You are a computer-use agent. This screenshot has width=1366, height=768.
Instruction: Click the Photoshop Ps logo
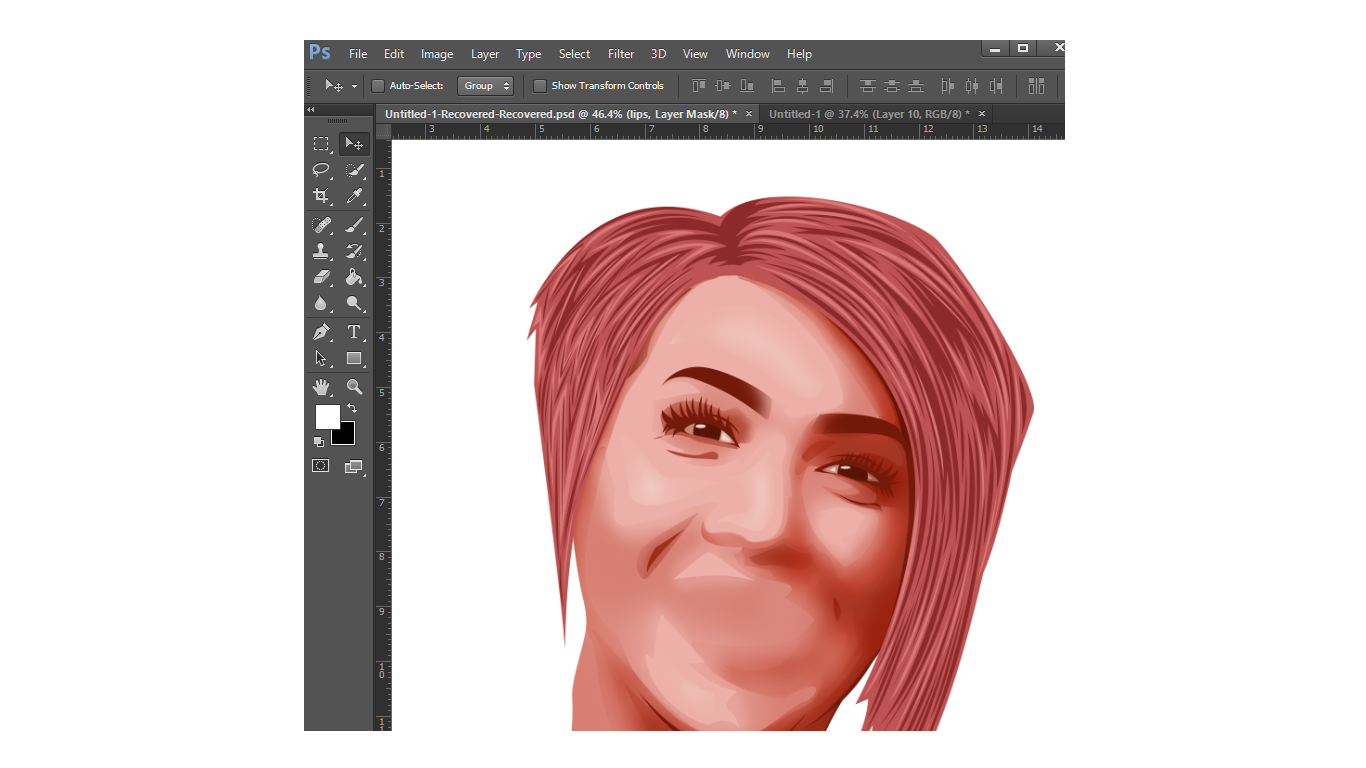click(x=320, y=53)
